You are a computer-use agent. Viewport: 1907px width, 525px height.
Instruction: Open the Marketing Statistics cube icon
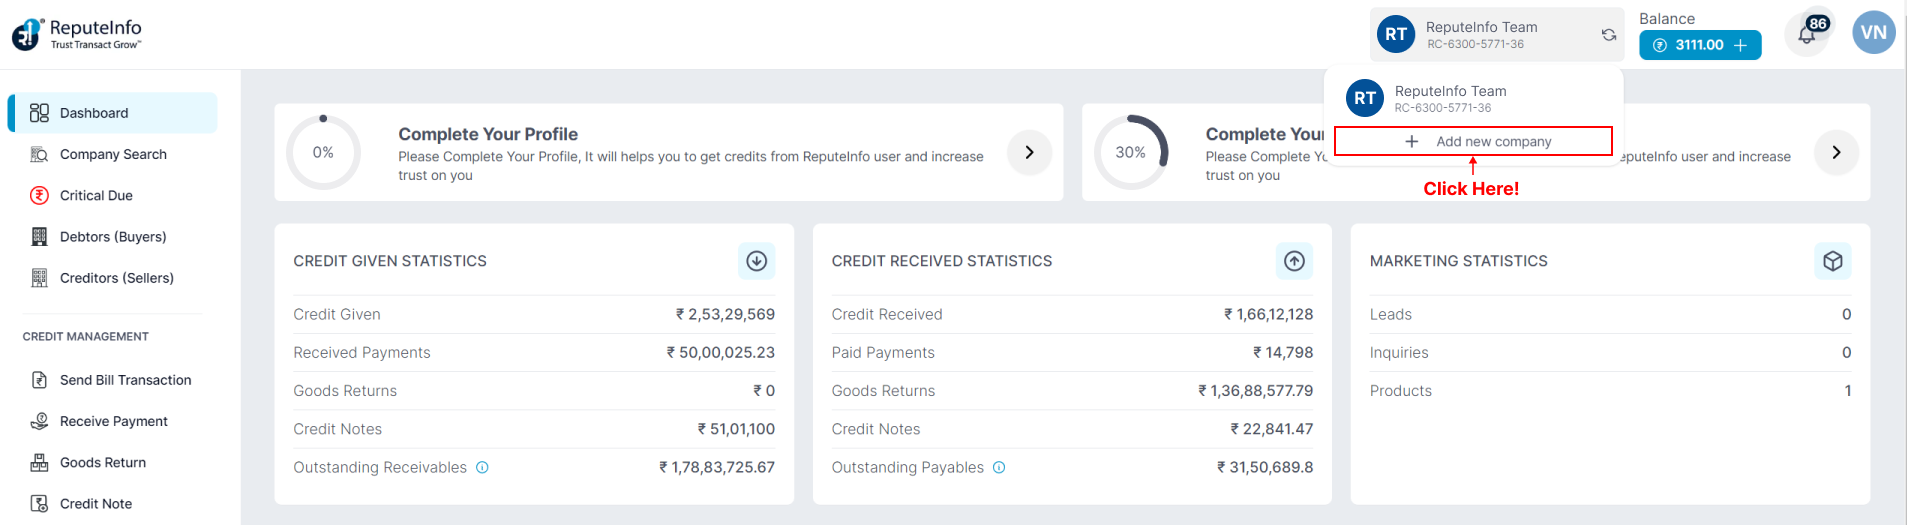(1832, 261)
